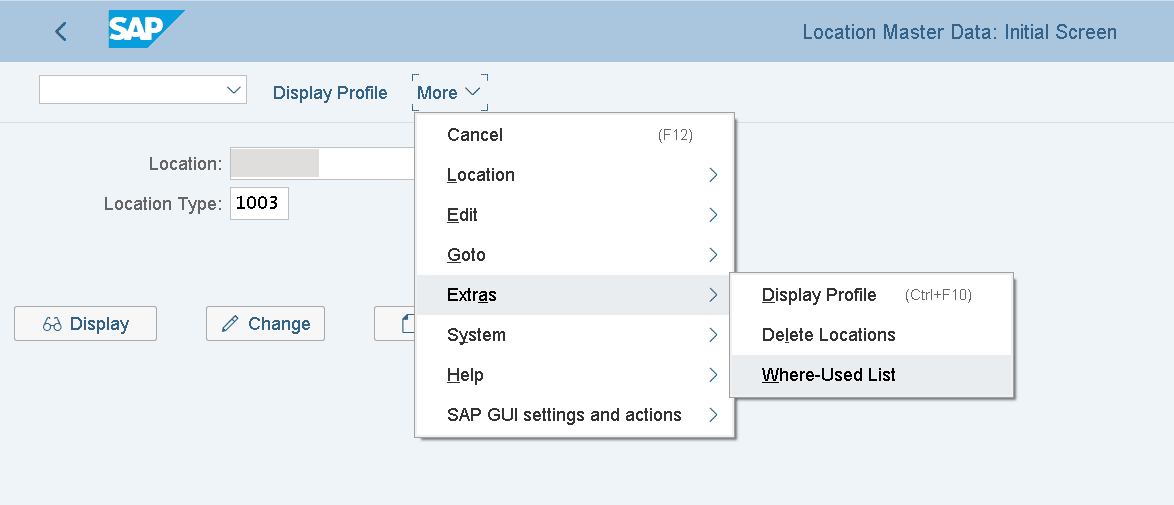Image resolution: width=1174 pixels, height=505 pixels.
Task: Click the Display button with glasses icon
Action: 86,324
